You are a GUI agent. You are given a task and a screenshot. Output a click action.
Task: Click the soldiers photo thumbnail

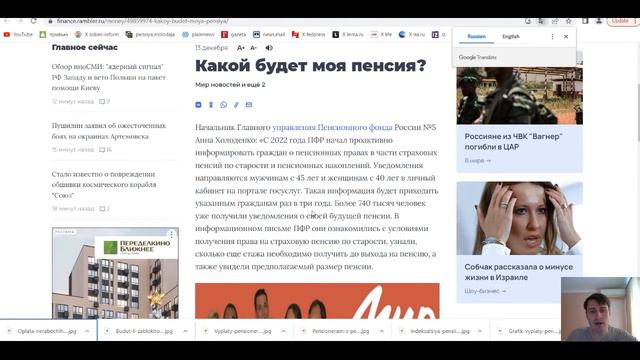click(x=519, y=96)
